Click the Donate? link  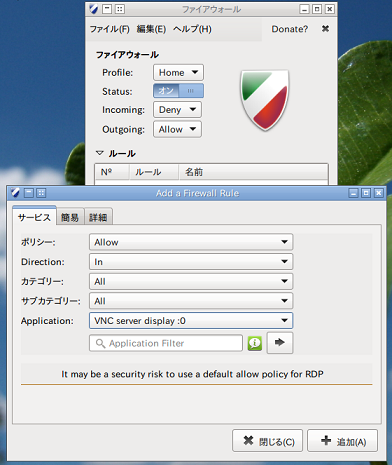click(x=290, y=29)
